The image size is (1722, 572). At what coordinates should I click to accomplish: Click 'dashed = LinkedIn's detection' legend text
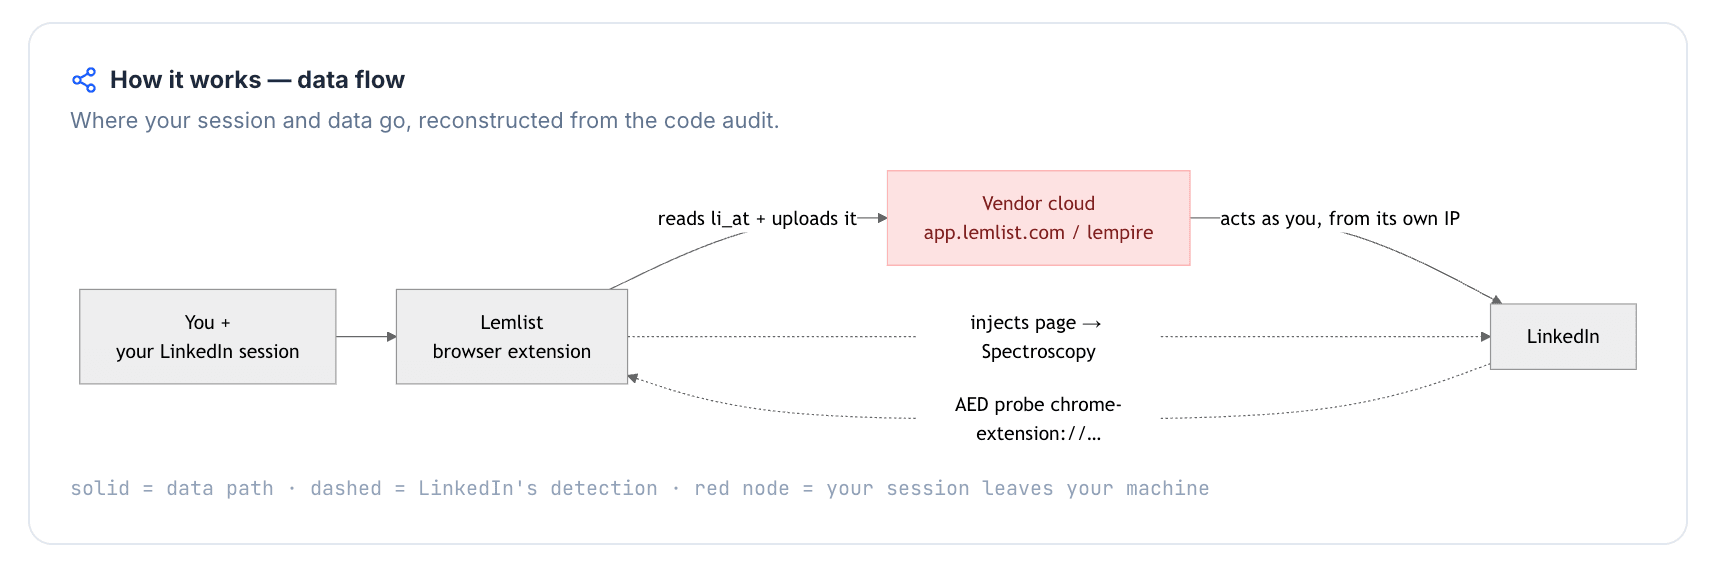tap(484, 488)
